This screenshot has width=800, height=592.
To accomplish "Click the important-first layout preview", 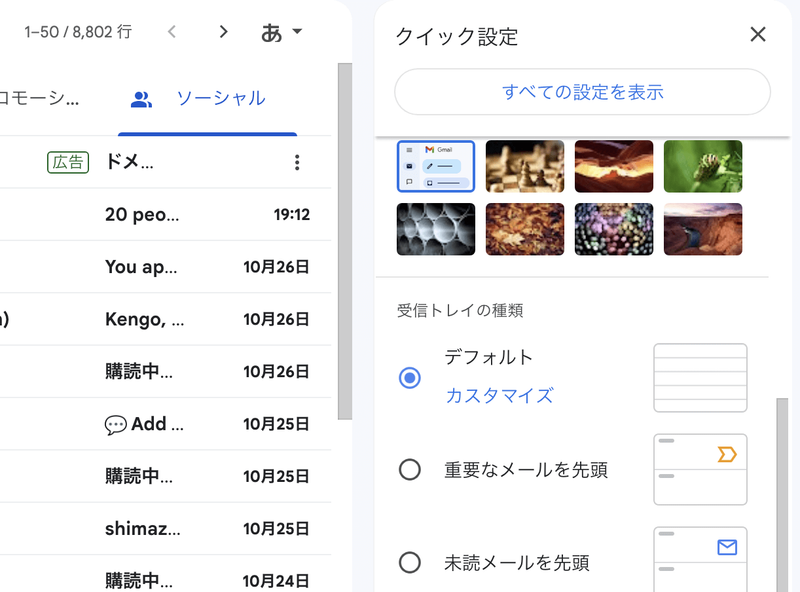I will pyautogui.click(x=700, y=470).
